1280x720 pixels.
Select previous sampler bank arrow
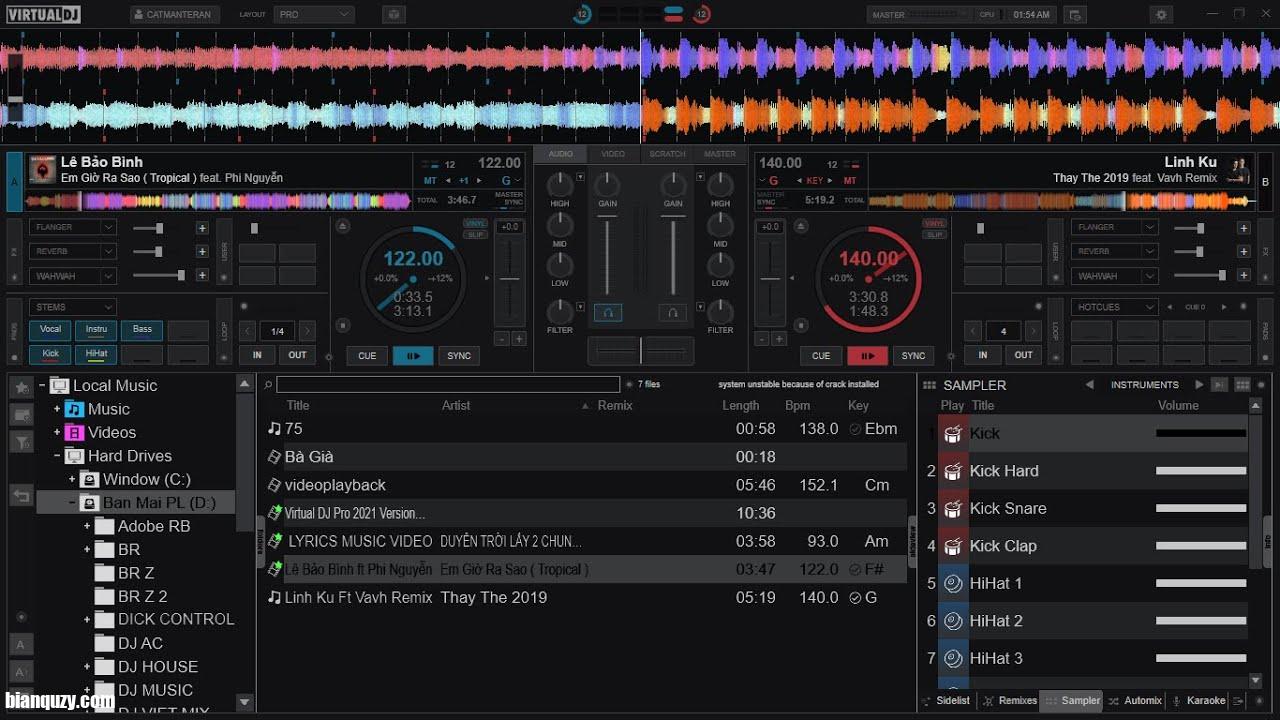pos(1089,385)
